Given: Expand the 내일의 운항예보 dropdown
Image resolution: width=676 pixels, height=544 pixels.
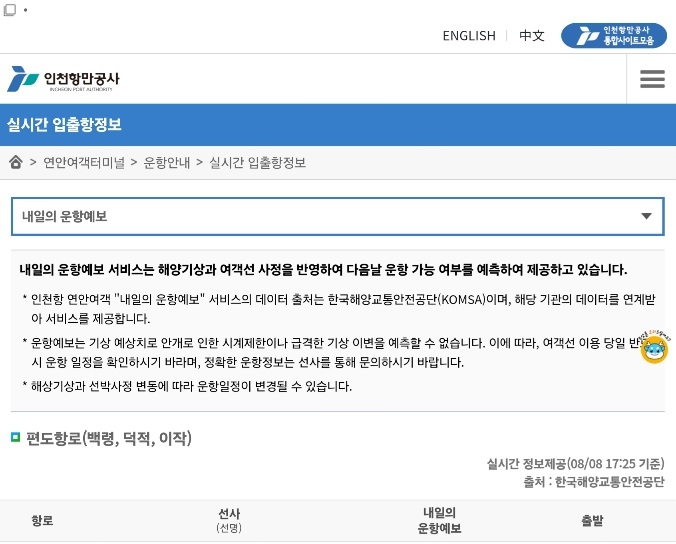Looking at the screenshot, I should click(x=338, y=216).
